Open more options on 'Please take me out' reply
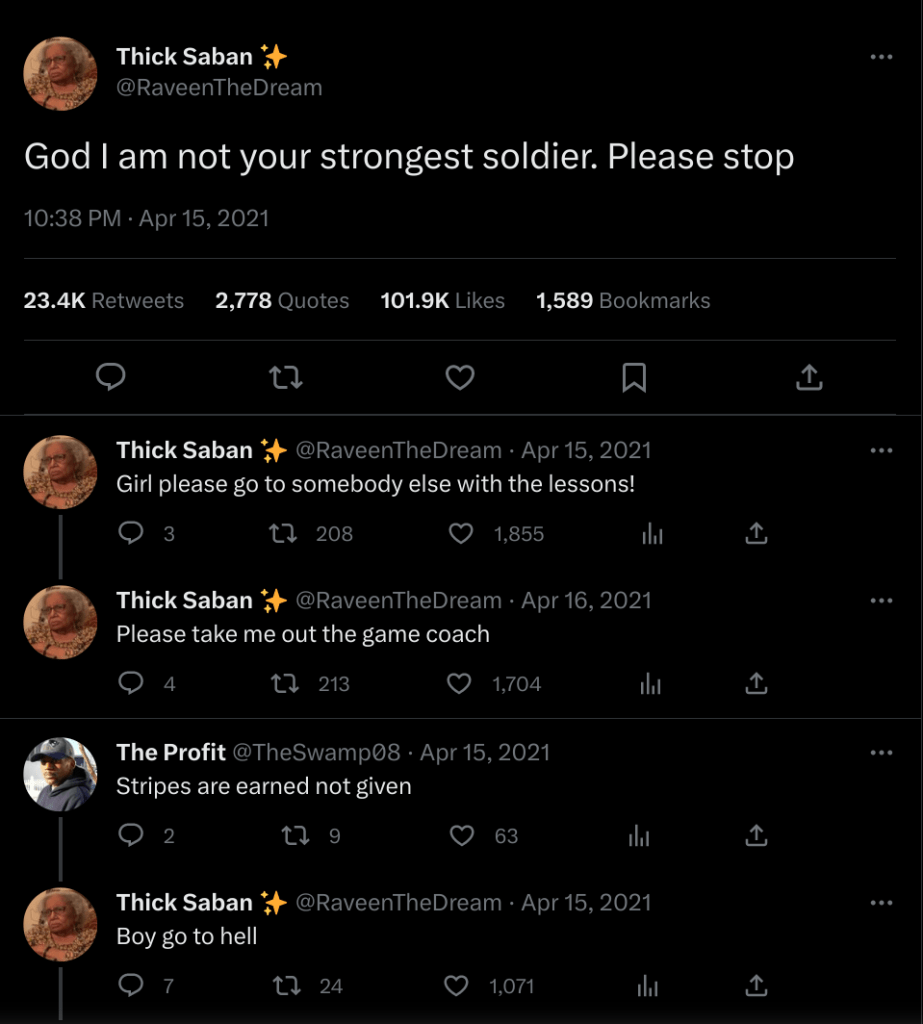This screenshot has height=1024, width=923. point(881,600)
